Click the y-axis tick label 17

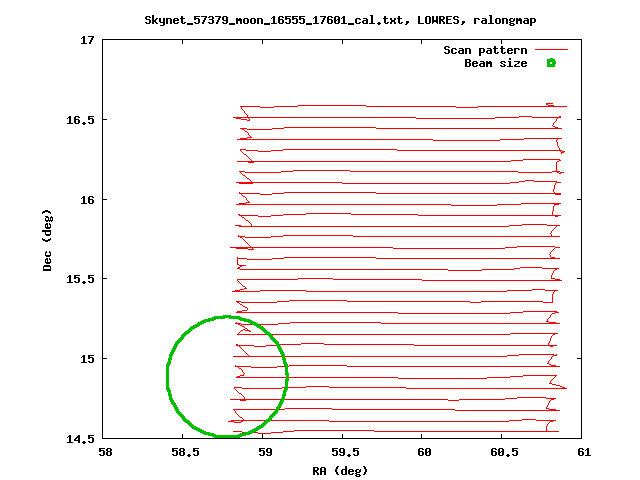pos(87,40)
